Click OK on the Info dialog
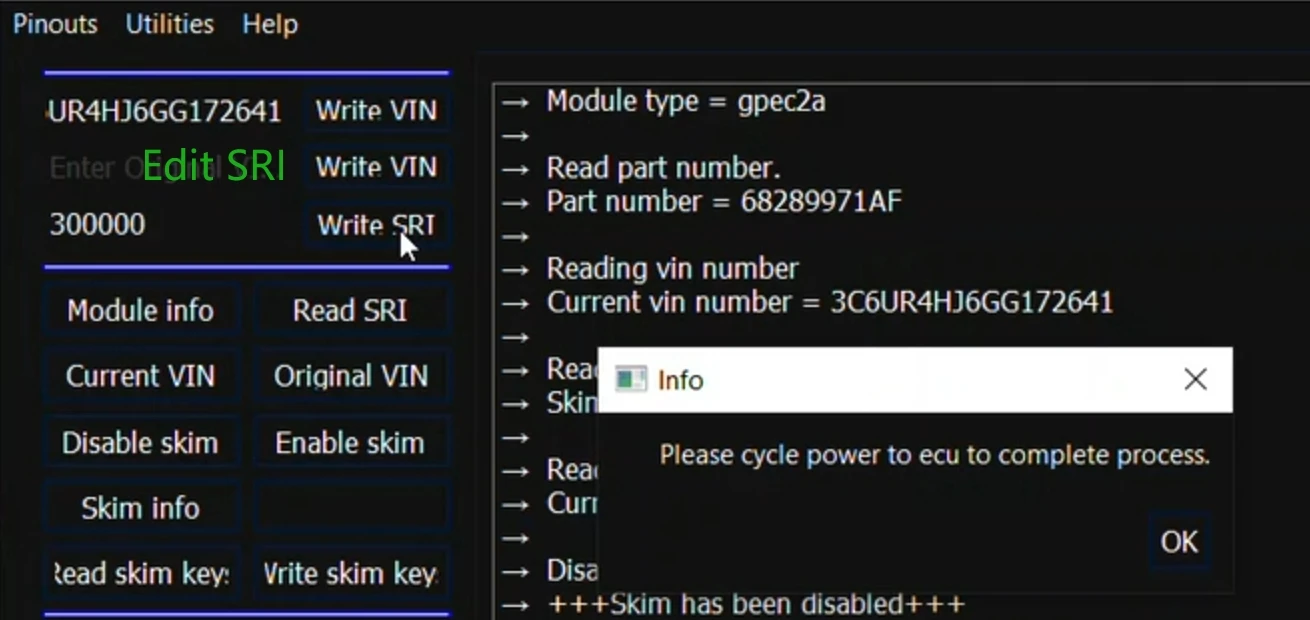This screenshot has width=1310, height=620. (1179, 541)
